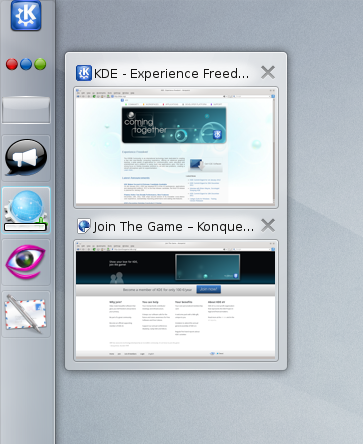Click the red dot of Activities icon
Image resolution: width=363 pixels, height=444 pixels.
(12, 64)
